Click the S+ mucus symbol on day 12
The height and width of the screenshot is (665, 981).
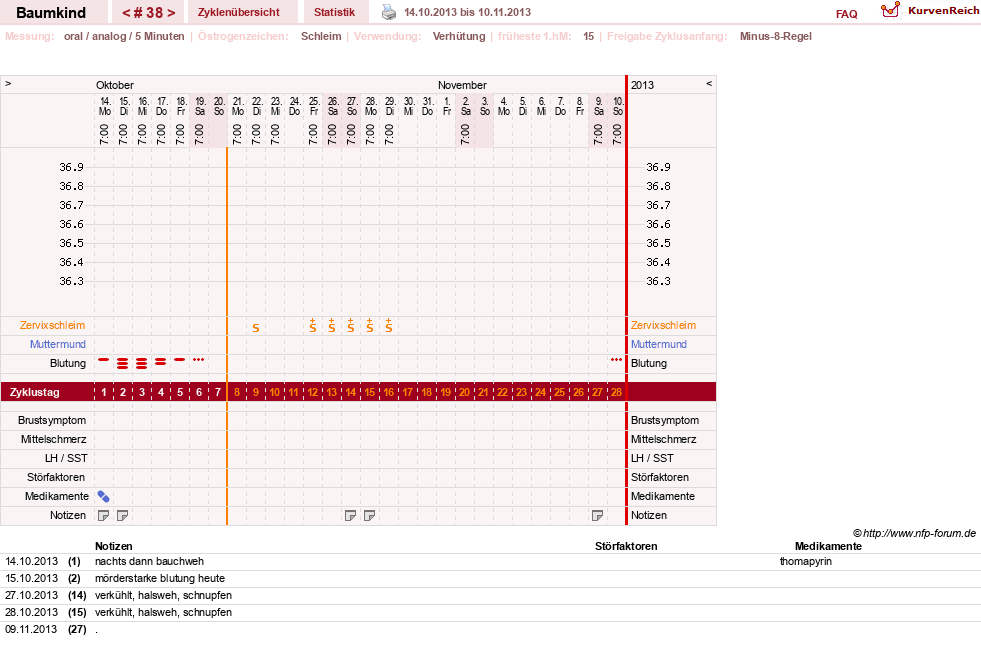click(313, 325)
